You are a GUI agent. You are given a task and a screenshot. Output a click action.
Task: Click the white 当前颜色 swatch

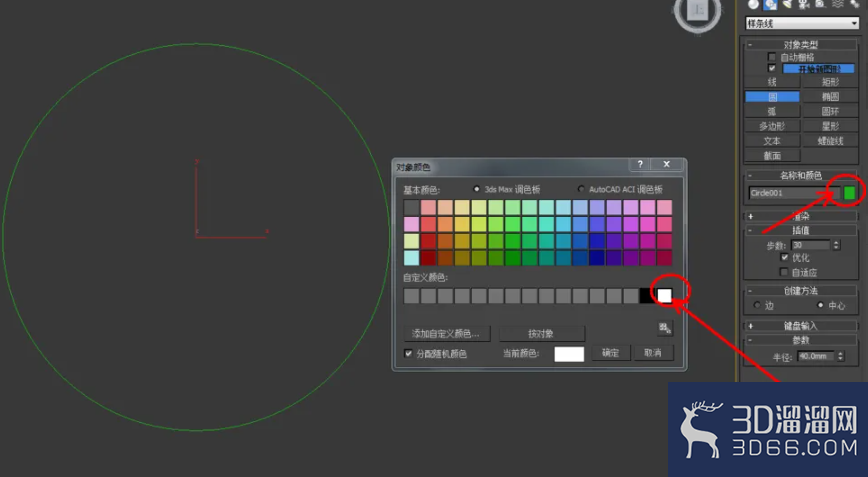[569, 354]
